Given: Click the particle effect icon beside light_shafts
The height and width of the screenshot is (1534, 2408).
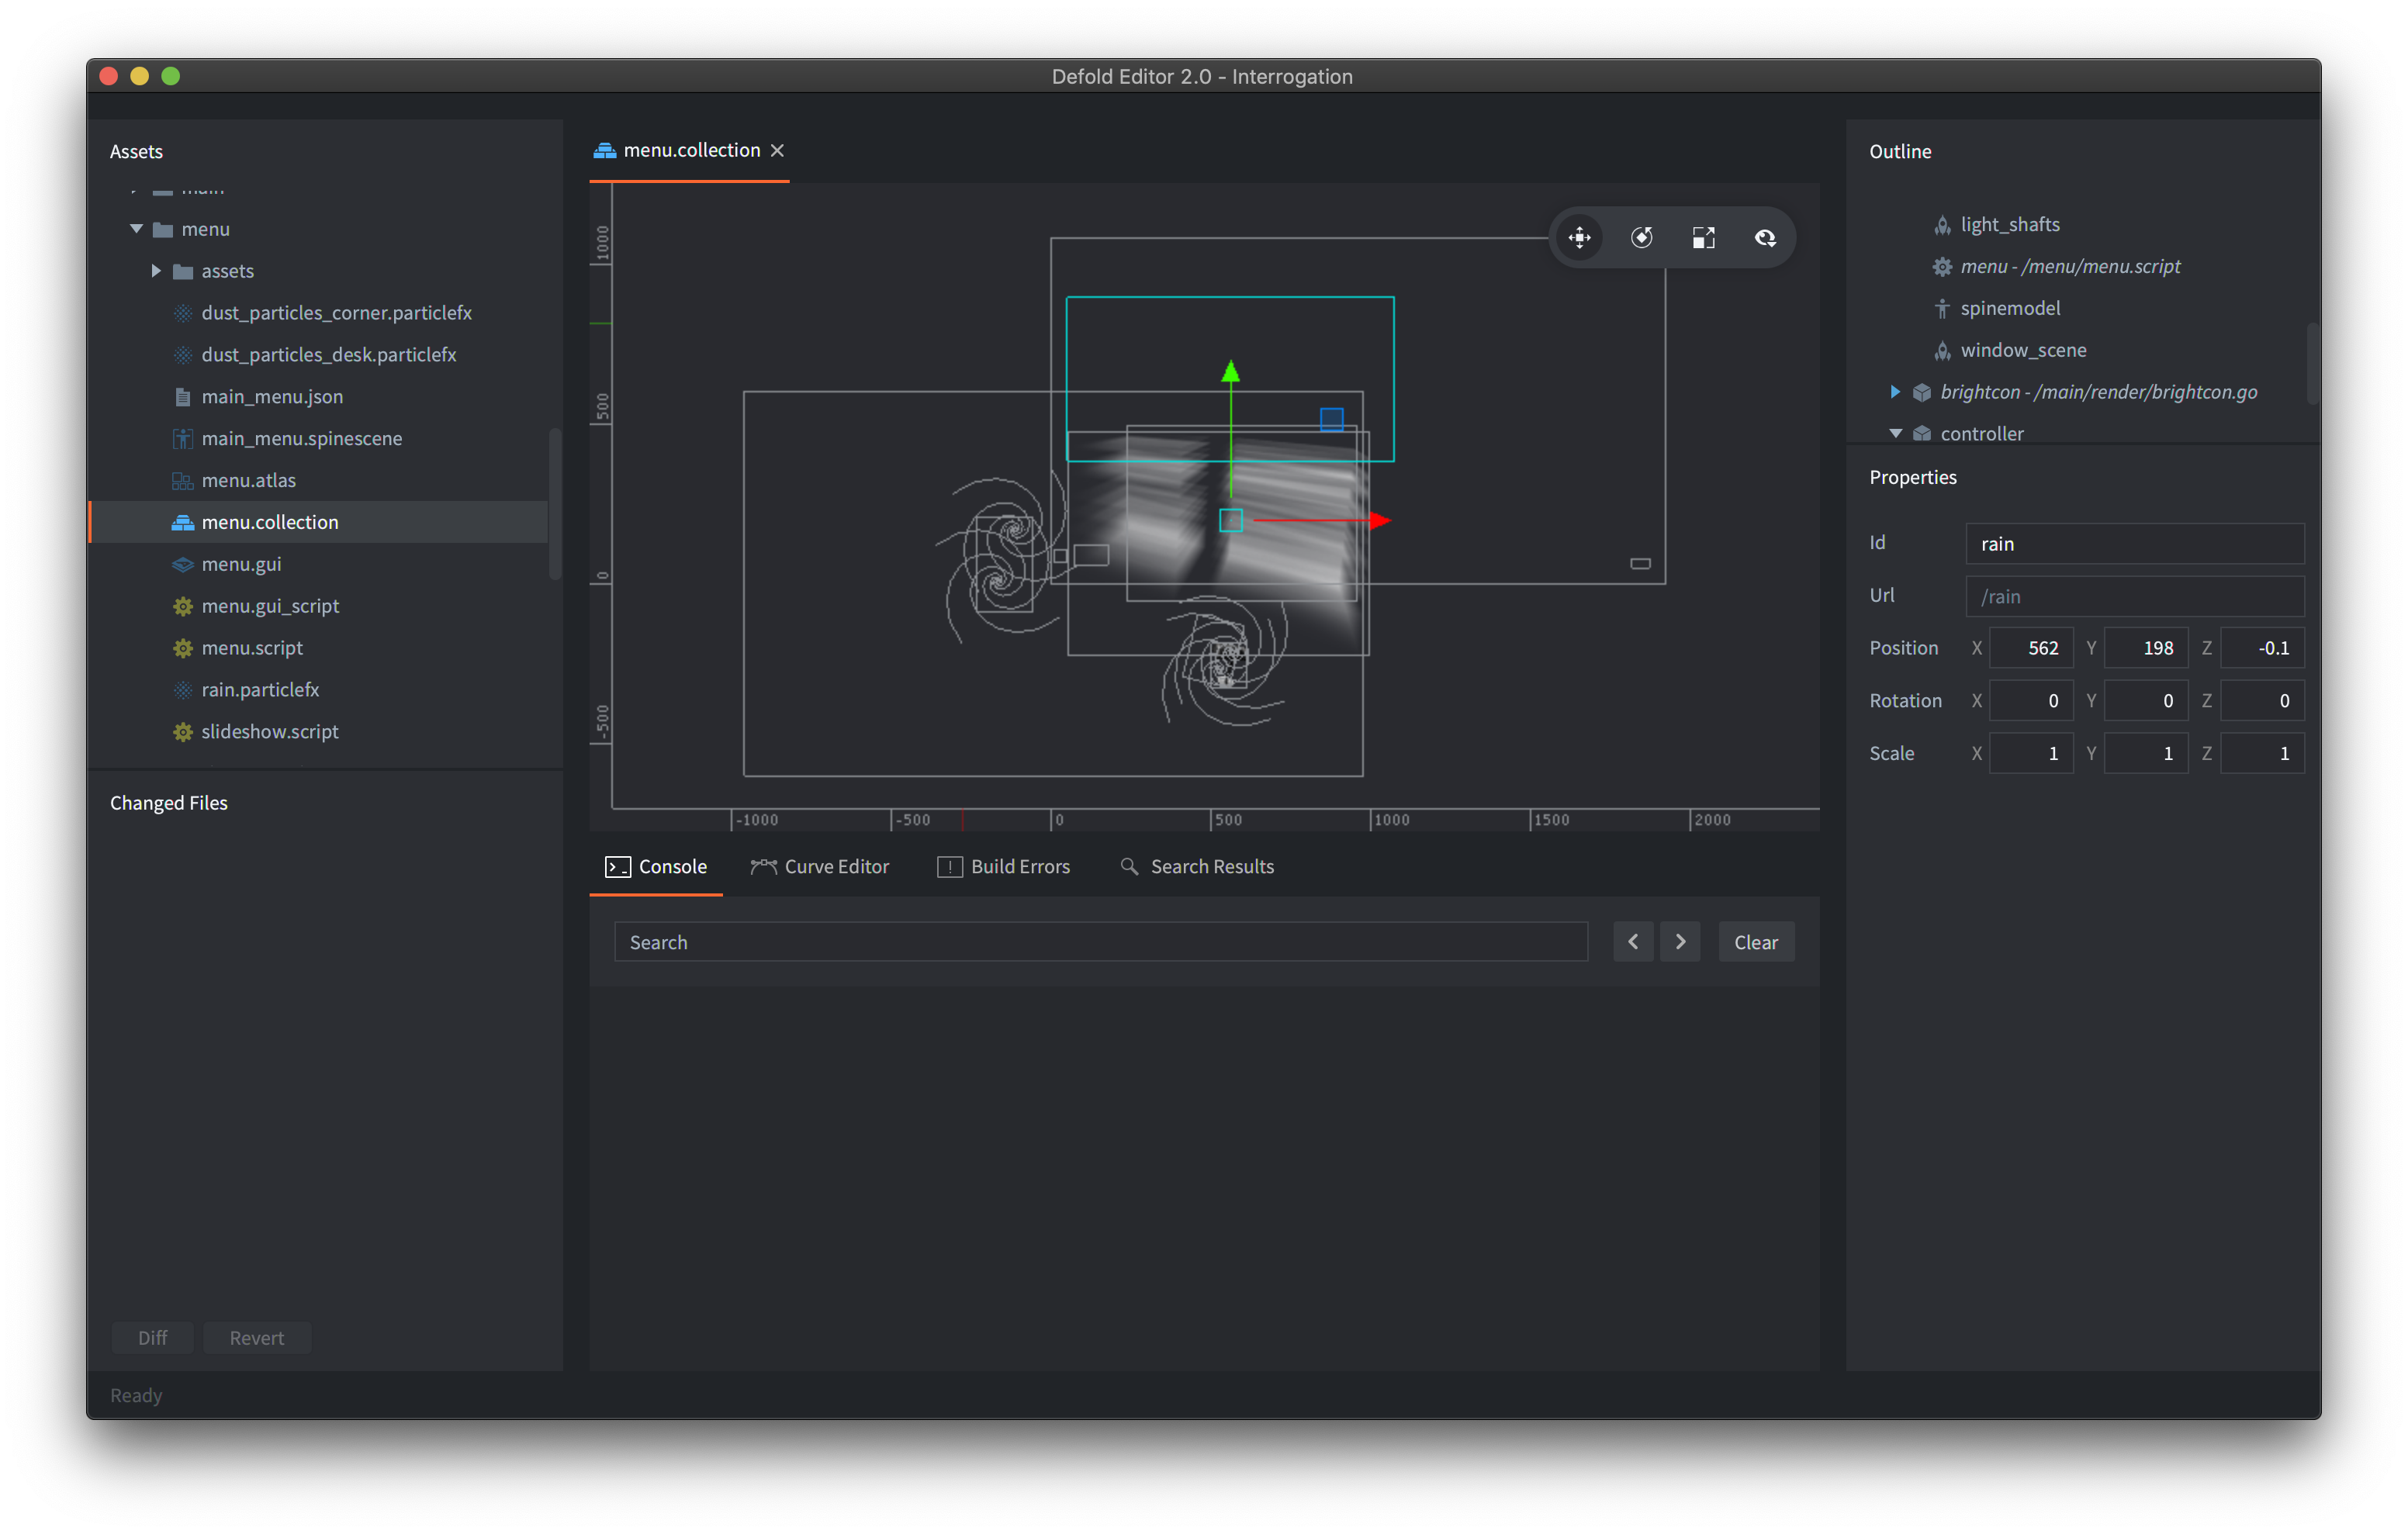Looking at the screenshot, I should click(1942, 224).
